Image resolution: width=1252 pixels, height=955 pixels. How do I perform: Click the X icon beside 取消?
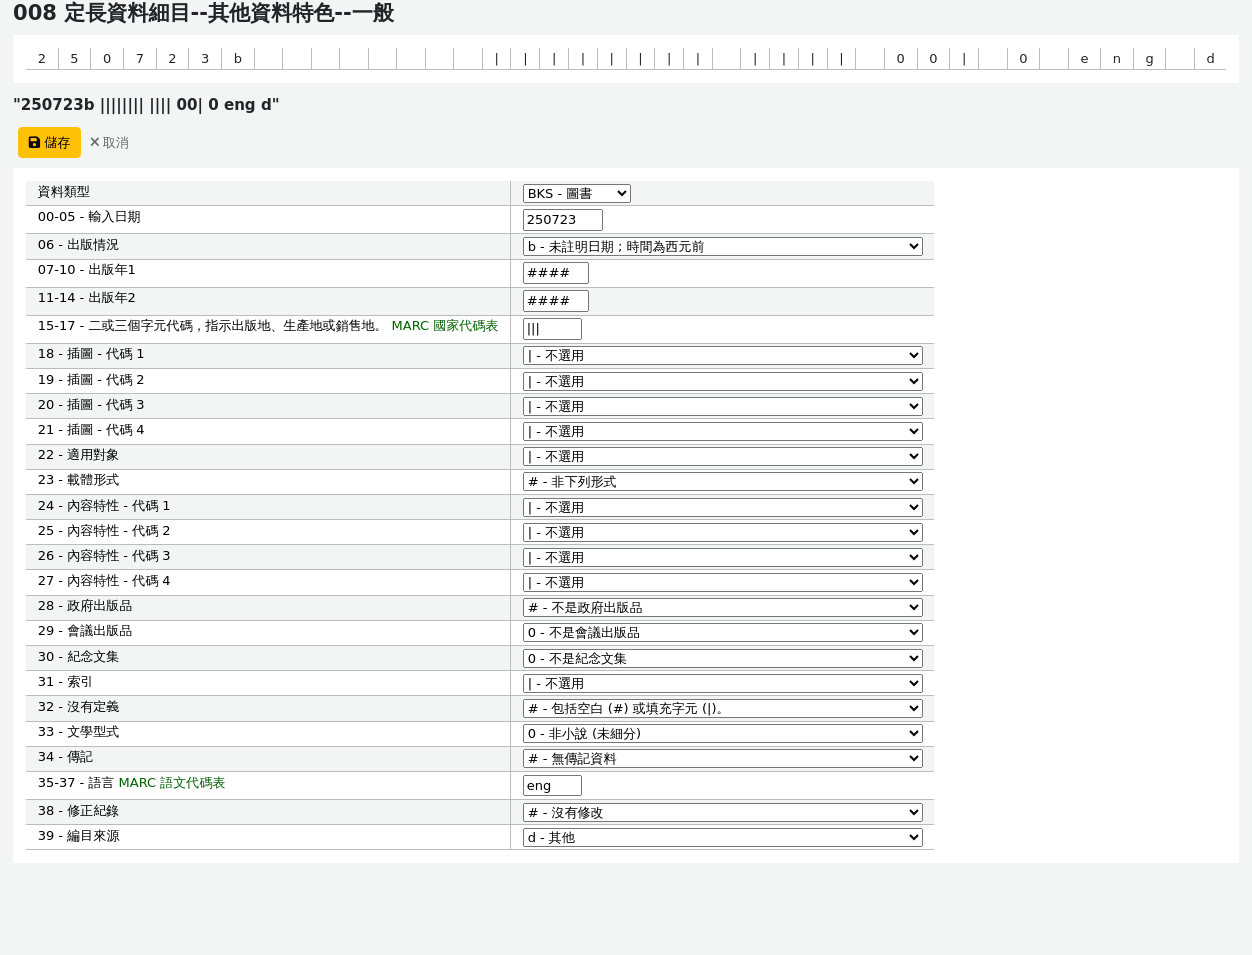click(95, 142)
